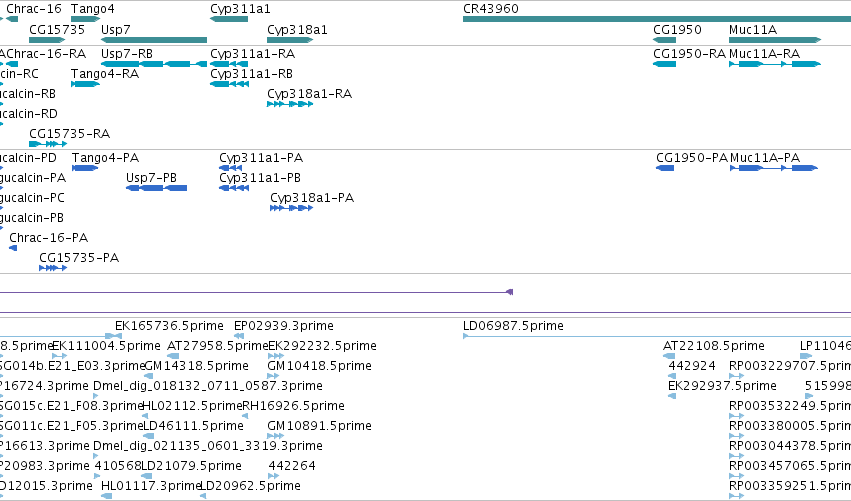Click the 442264 EST label
Screen dimensions: 851x501
292,466
